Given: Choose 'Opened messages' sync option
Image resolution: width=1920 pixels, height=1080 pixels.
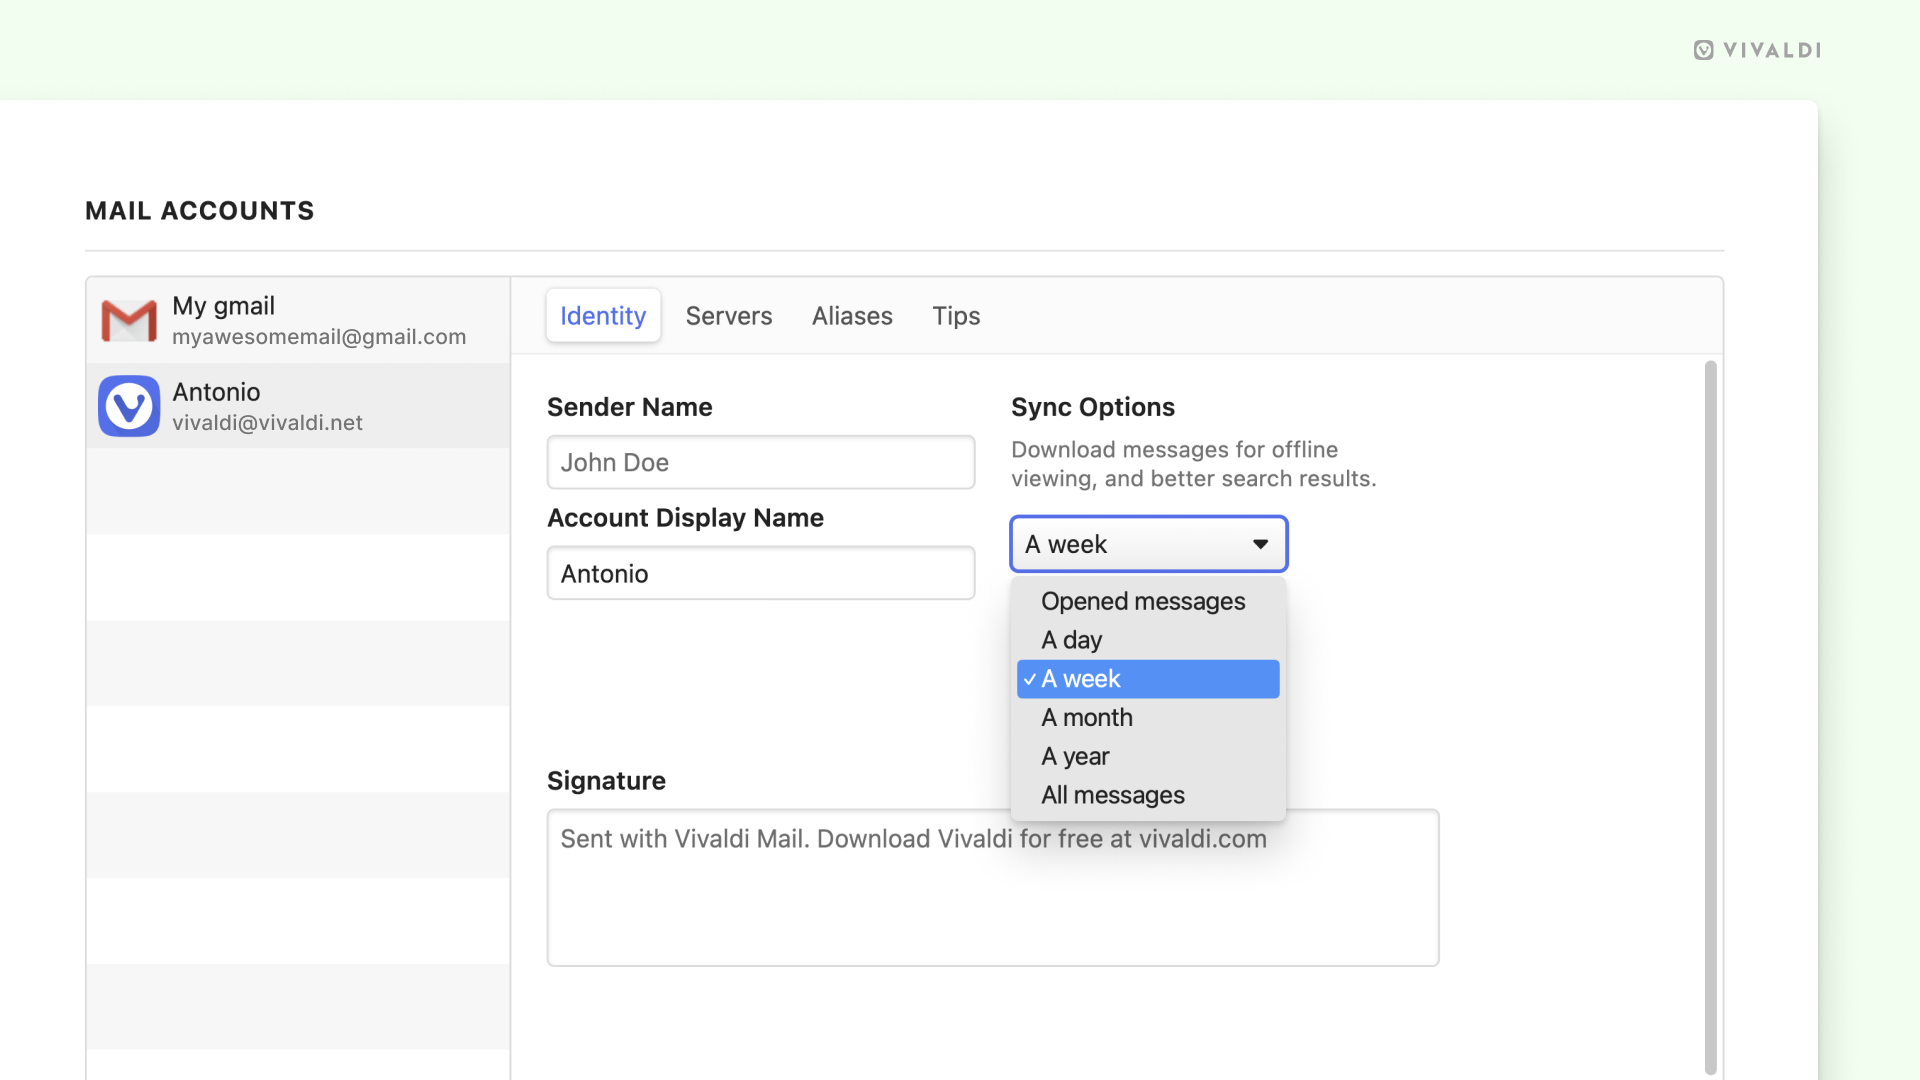Looking at the screenshot, I should (1143, 600).
